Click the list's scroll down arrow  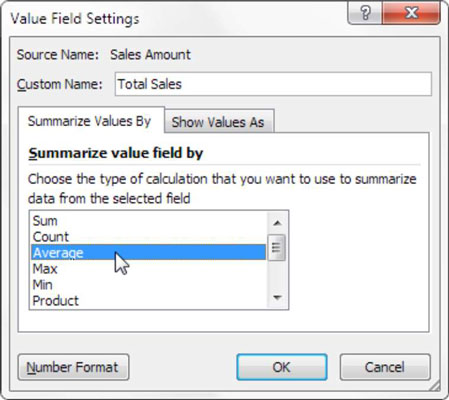(277, 297)
